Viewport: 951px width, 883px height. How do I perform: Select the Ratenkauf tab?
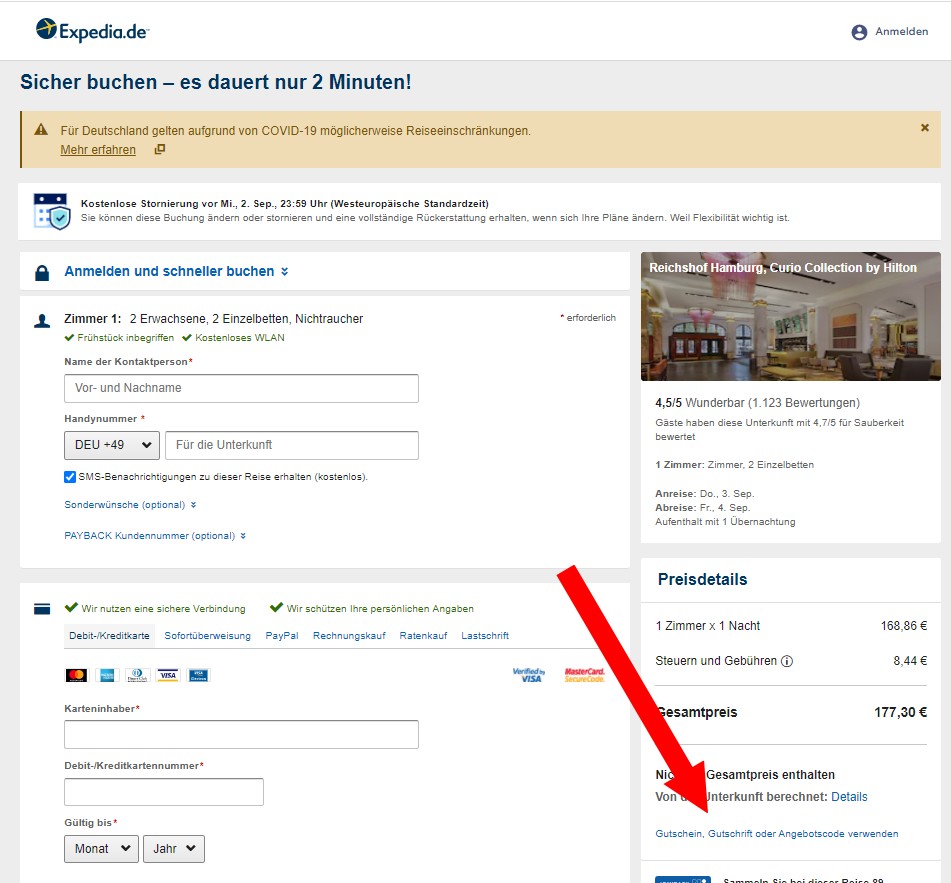tap(423, 636)
